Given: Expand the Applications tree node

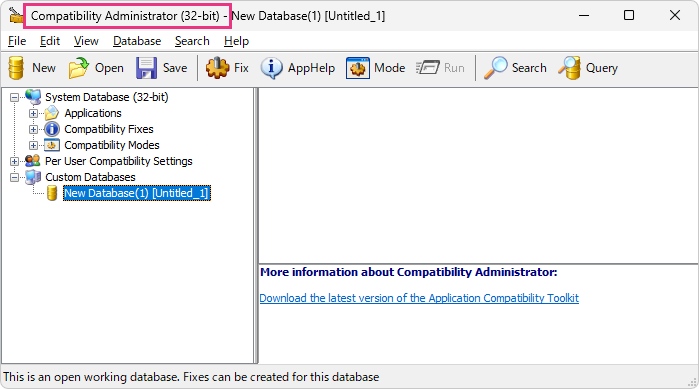Looking at the screenshot, I should coord(33,113).
